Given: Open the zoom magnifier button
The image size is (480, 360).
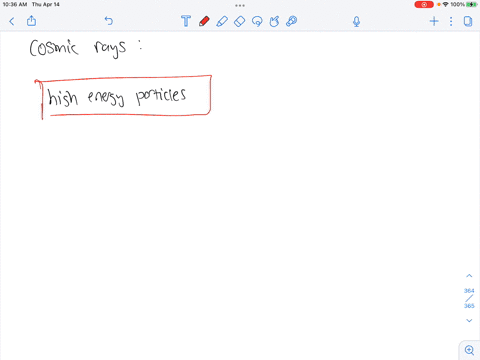Looking at the screenshot, I should click(x=469, y=350).
